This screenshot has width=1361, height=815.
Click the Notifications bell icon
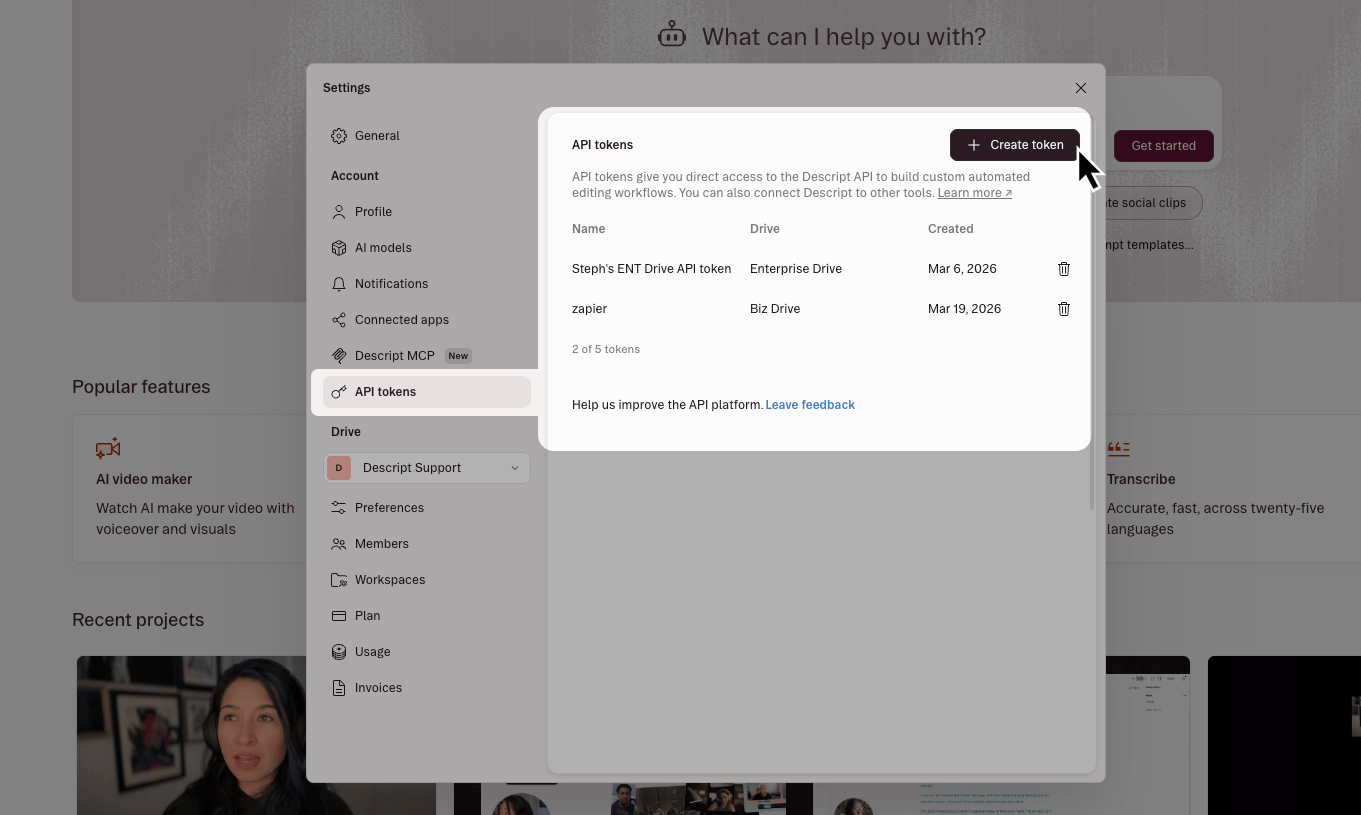point(339,284)
